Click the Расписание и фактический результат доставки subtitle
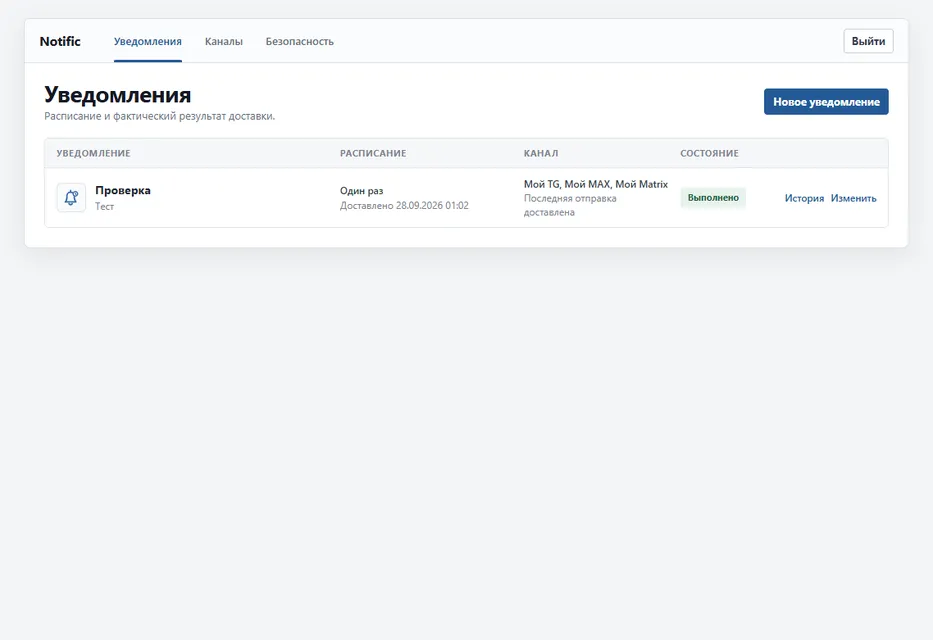 pyautogui.click(x=159, y=117)
